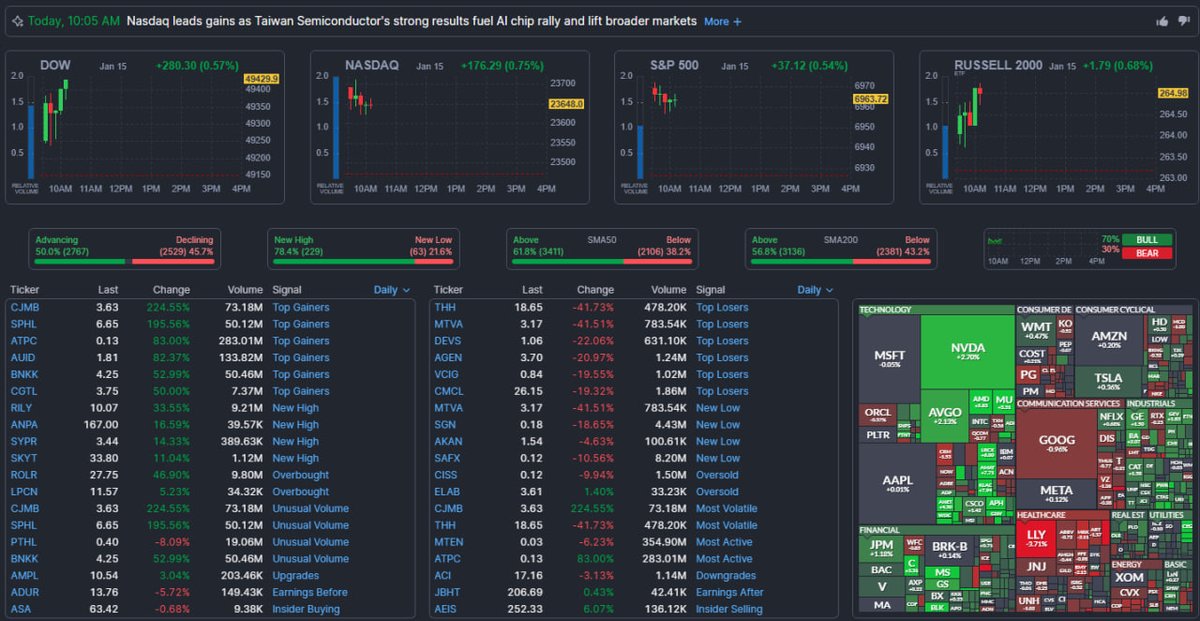Open CGTL ticker quote page
Viewport: 1200px width, 621px height.
click(x=23, y=391)
